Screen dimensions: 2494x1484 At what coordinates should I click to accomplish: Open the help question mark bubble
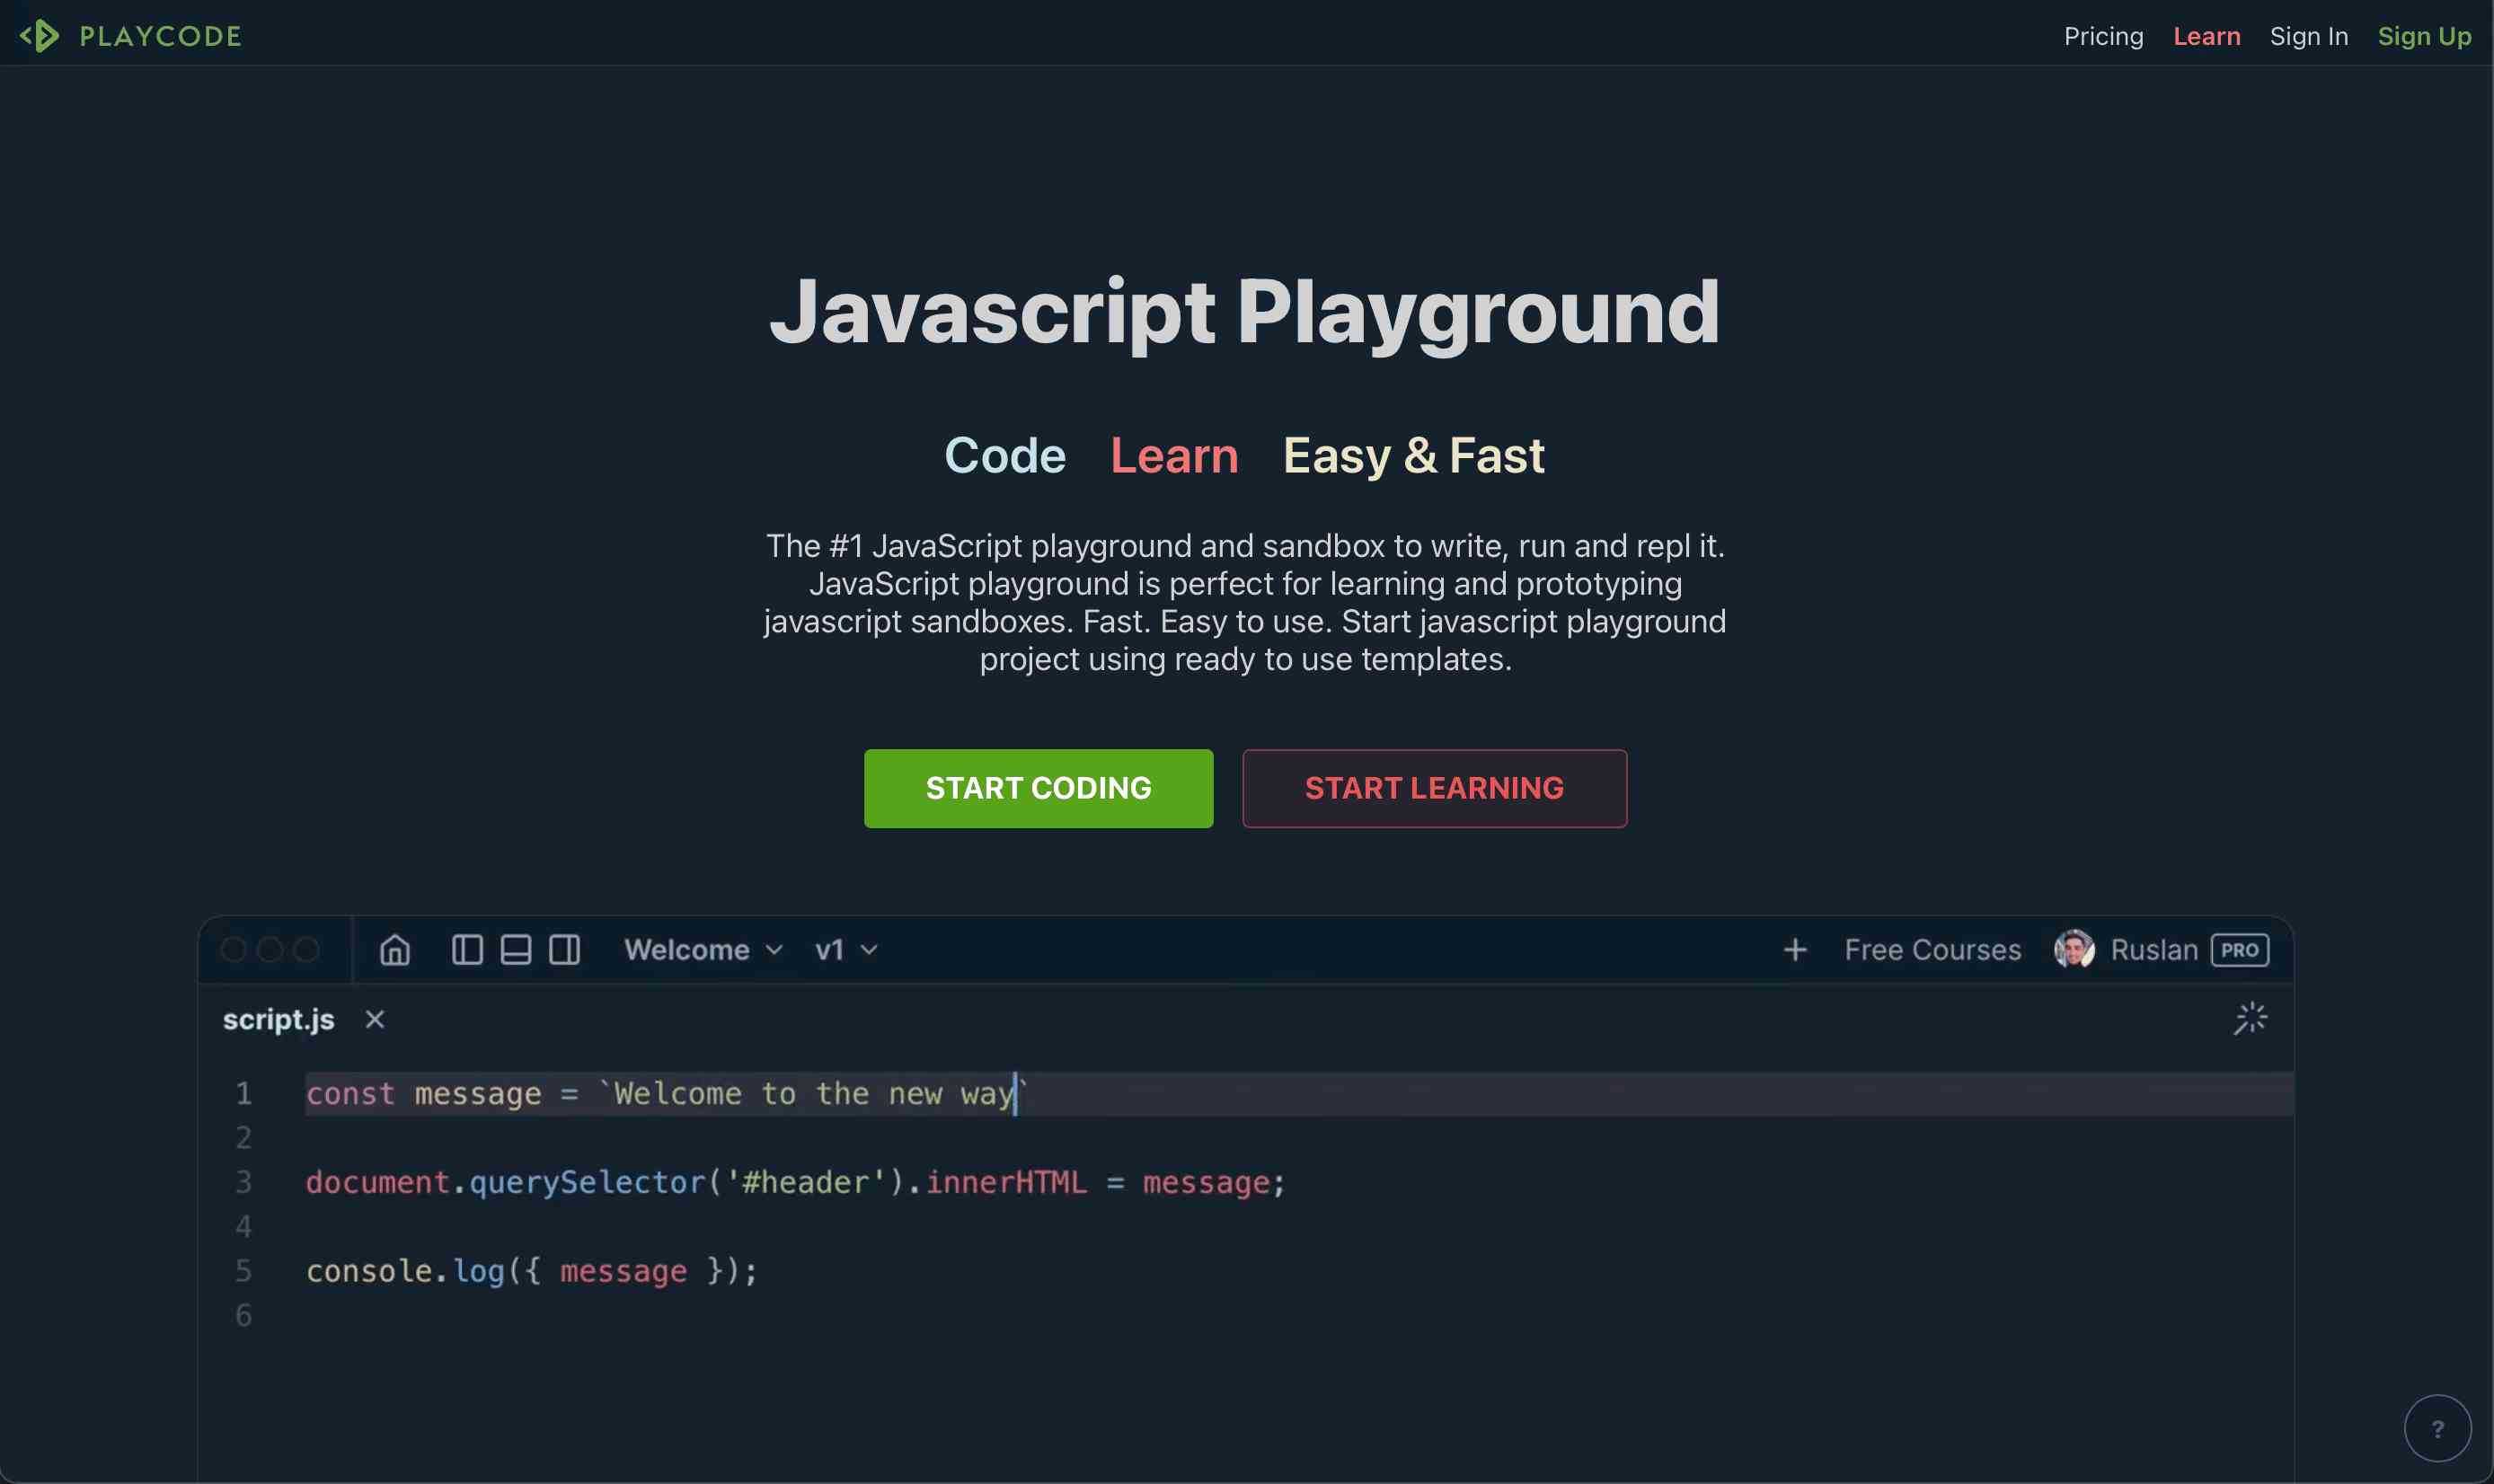coord(2436,1427)
